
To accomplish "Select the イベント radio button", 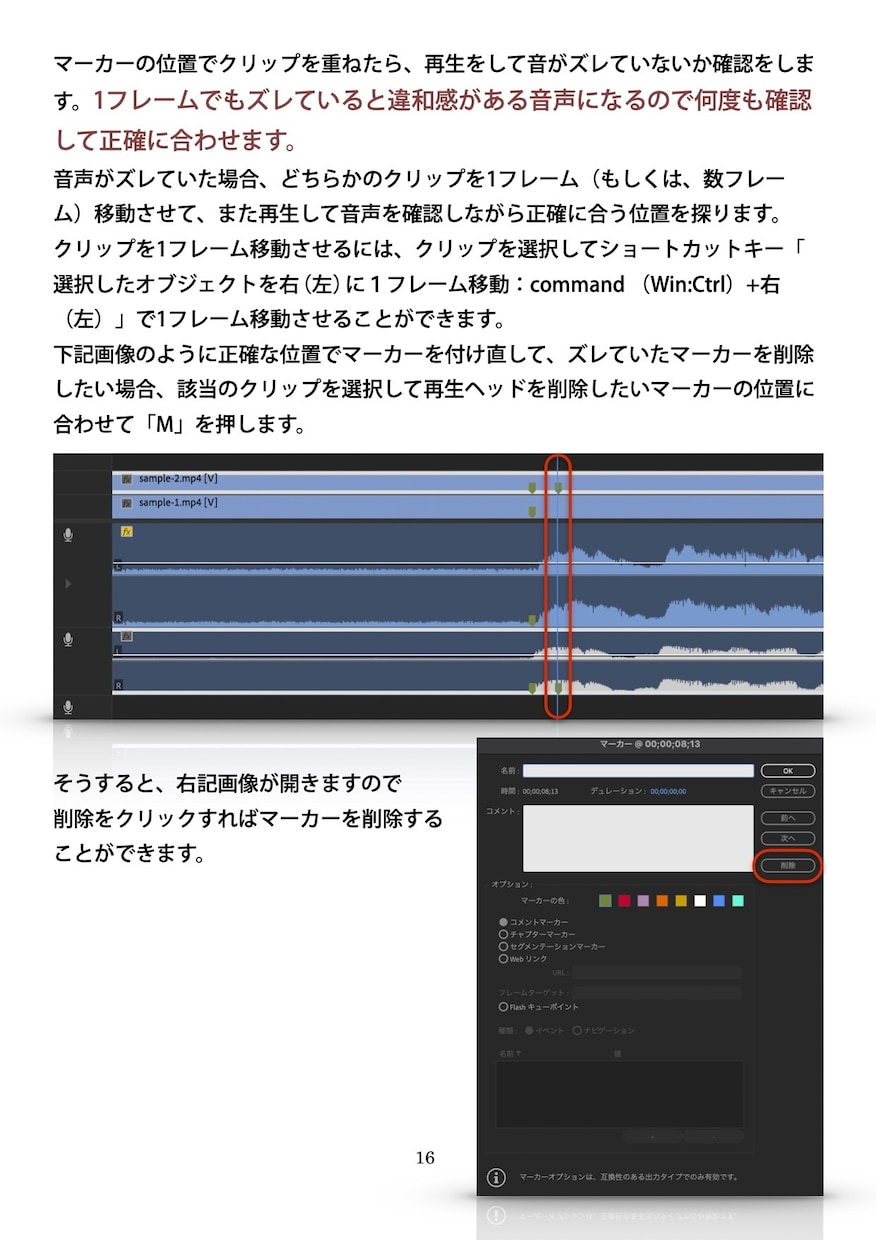I will coord(530,1030).
